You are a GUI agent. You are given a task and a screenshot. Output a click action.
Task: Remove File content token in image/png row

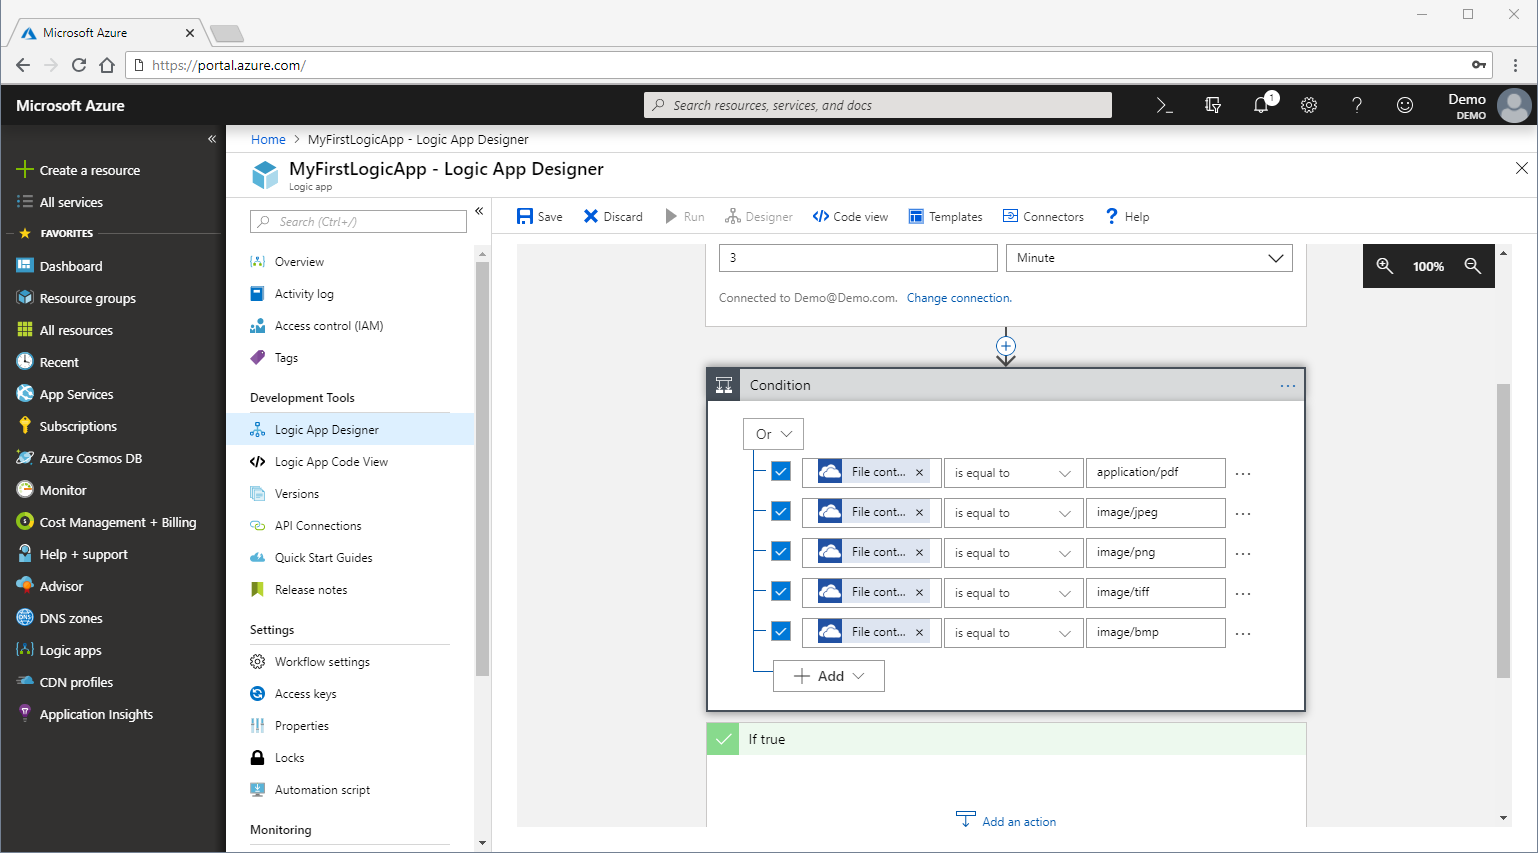tap(919, 552)
